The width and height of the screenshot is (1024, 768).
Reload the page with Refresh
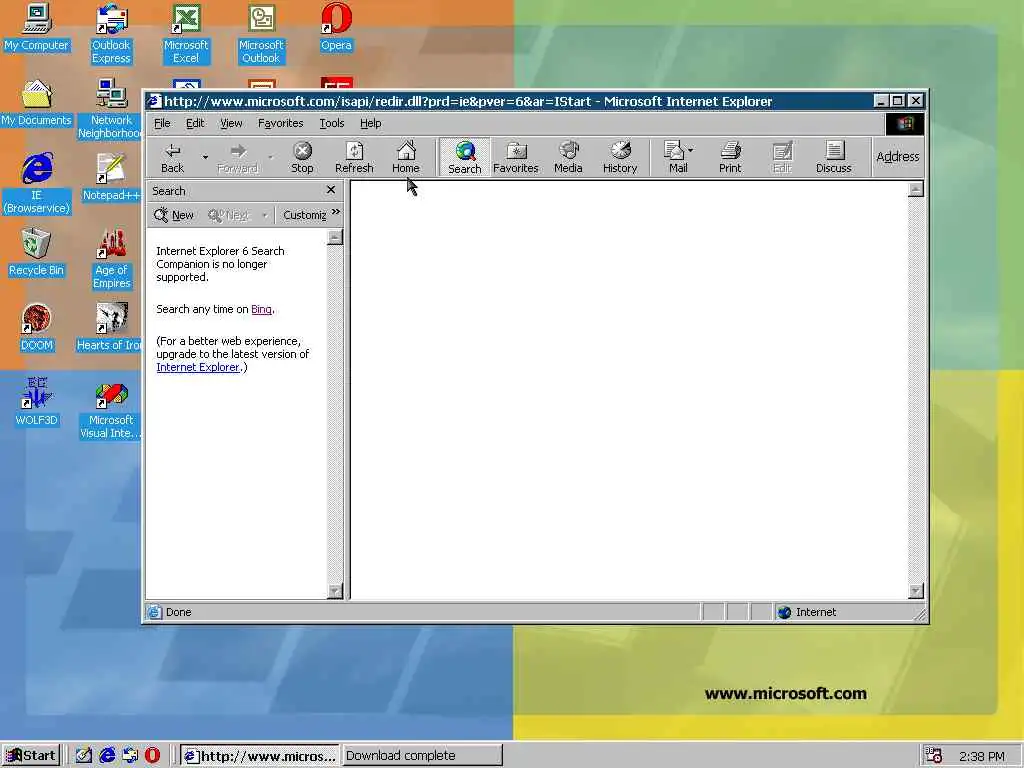pos(354,157)
